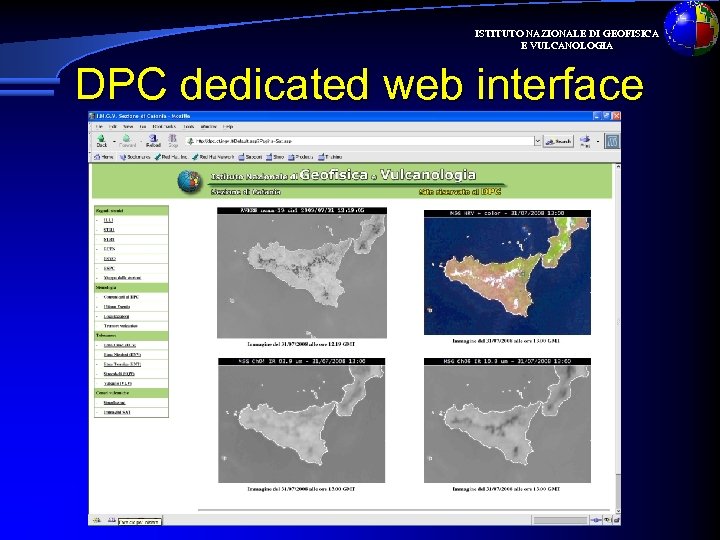Screen dimensions: 720x540
Task: Click the Stromboli telecamera link
Action: tap(119, 374)
